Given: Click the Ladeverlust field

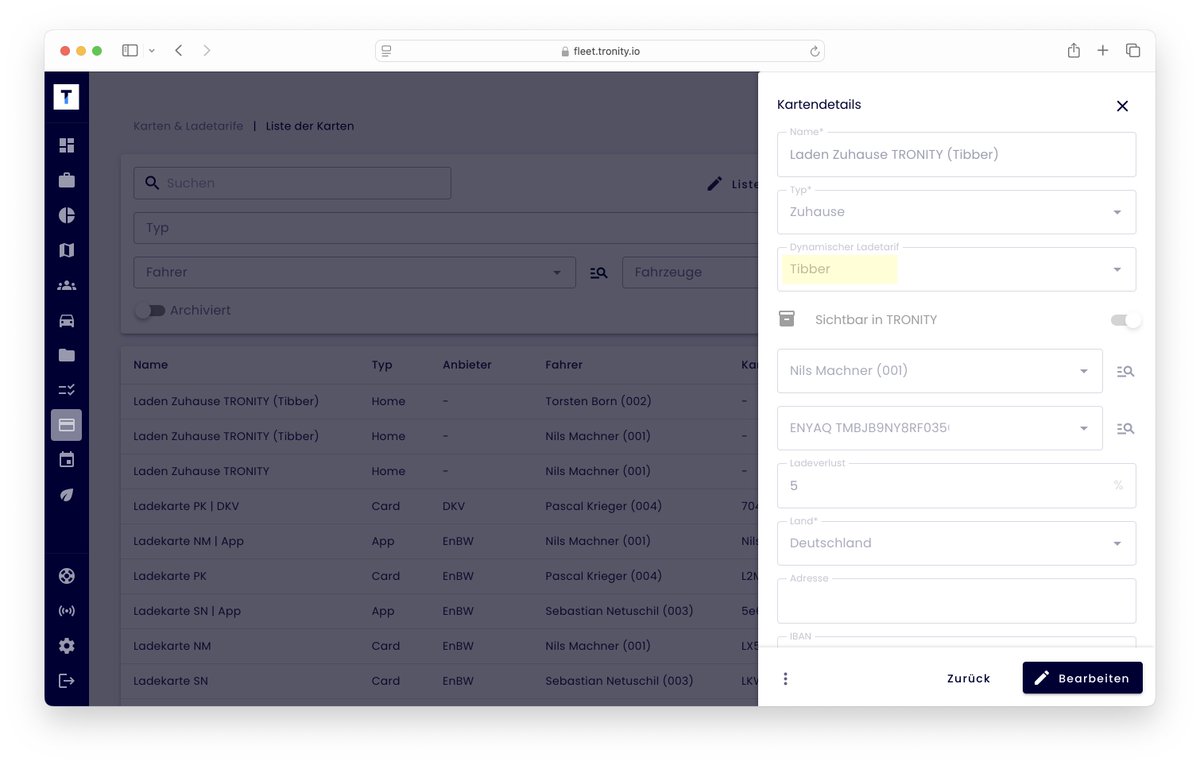Looking at the screenshot, I should pyautogui.click(x=956, y=486).
